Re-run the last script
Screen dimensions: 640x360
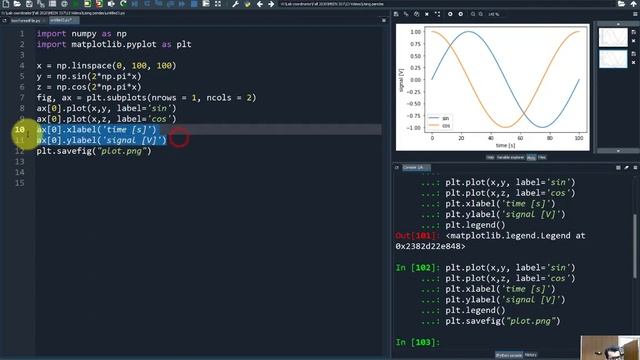[x=123, y=4]
